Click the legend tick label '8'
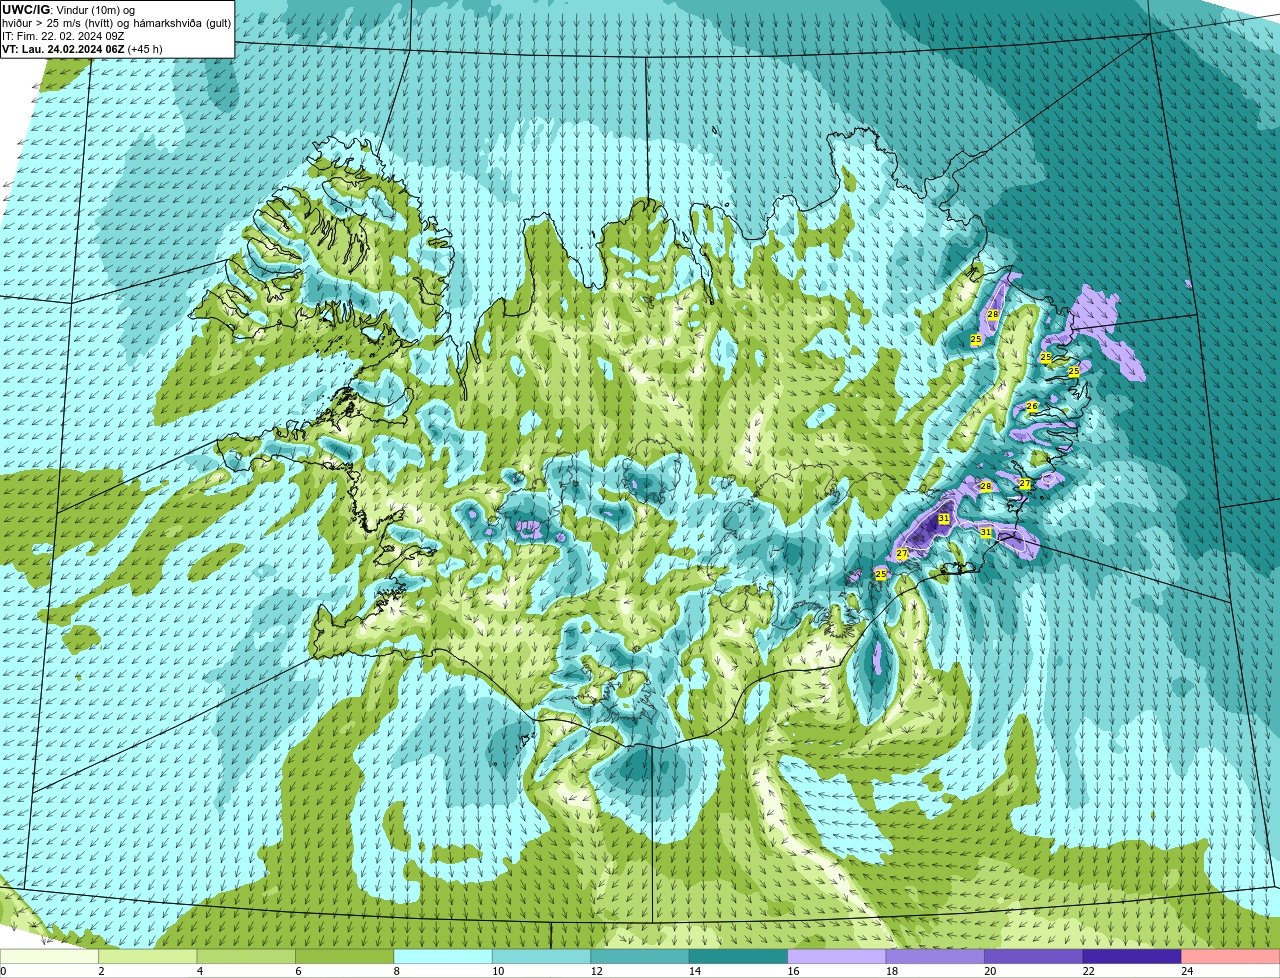This screenshot has width=1280, height=978. point(397,971)
